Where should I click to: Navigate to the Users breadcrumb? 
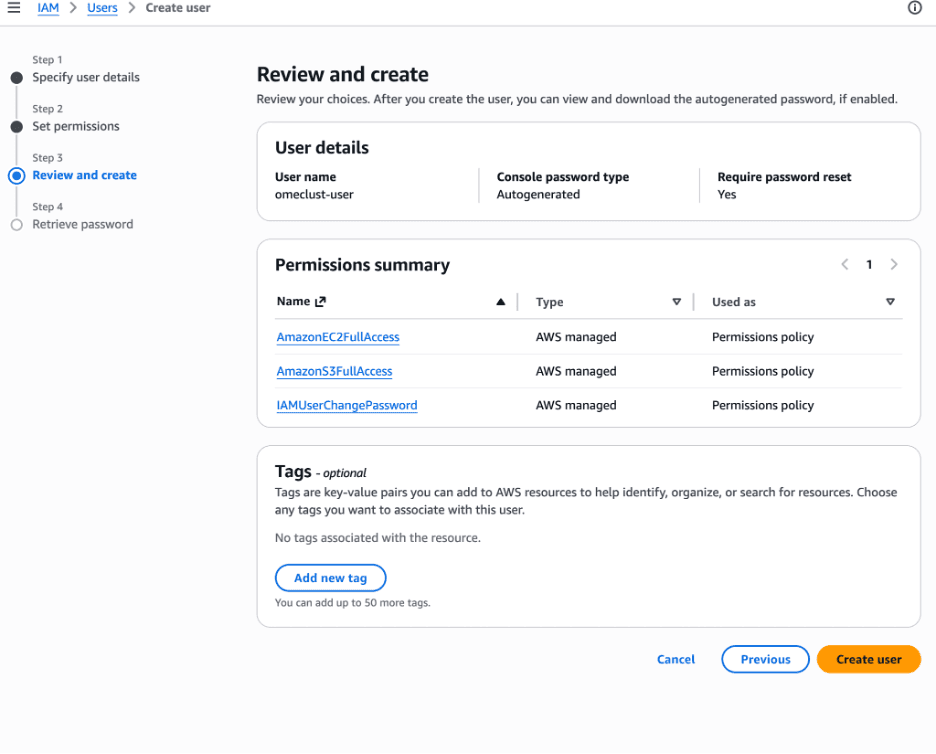click(x=102, y=8)
